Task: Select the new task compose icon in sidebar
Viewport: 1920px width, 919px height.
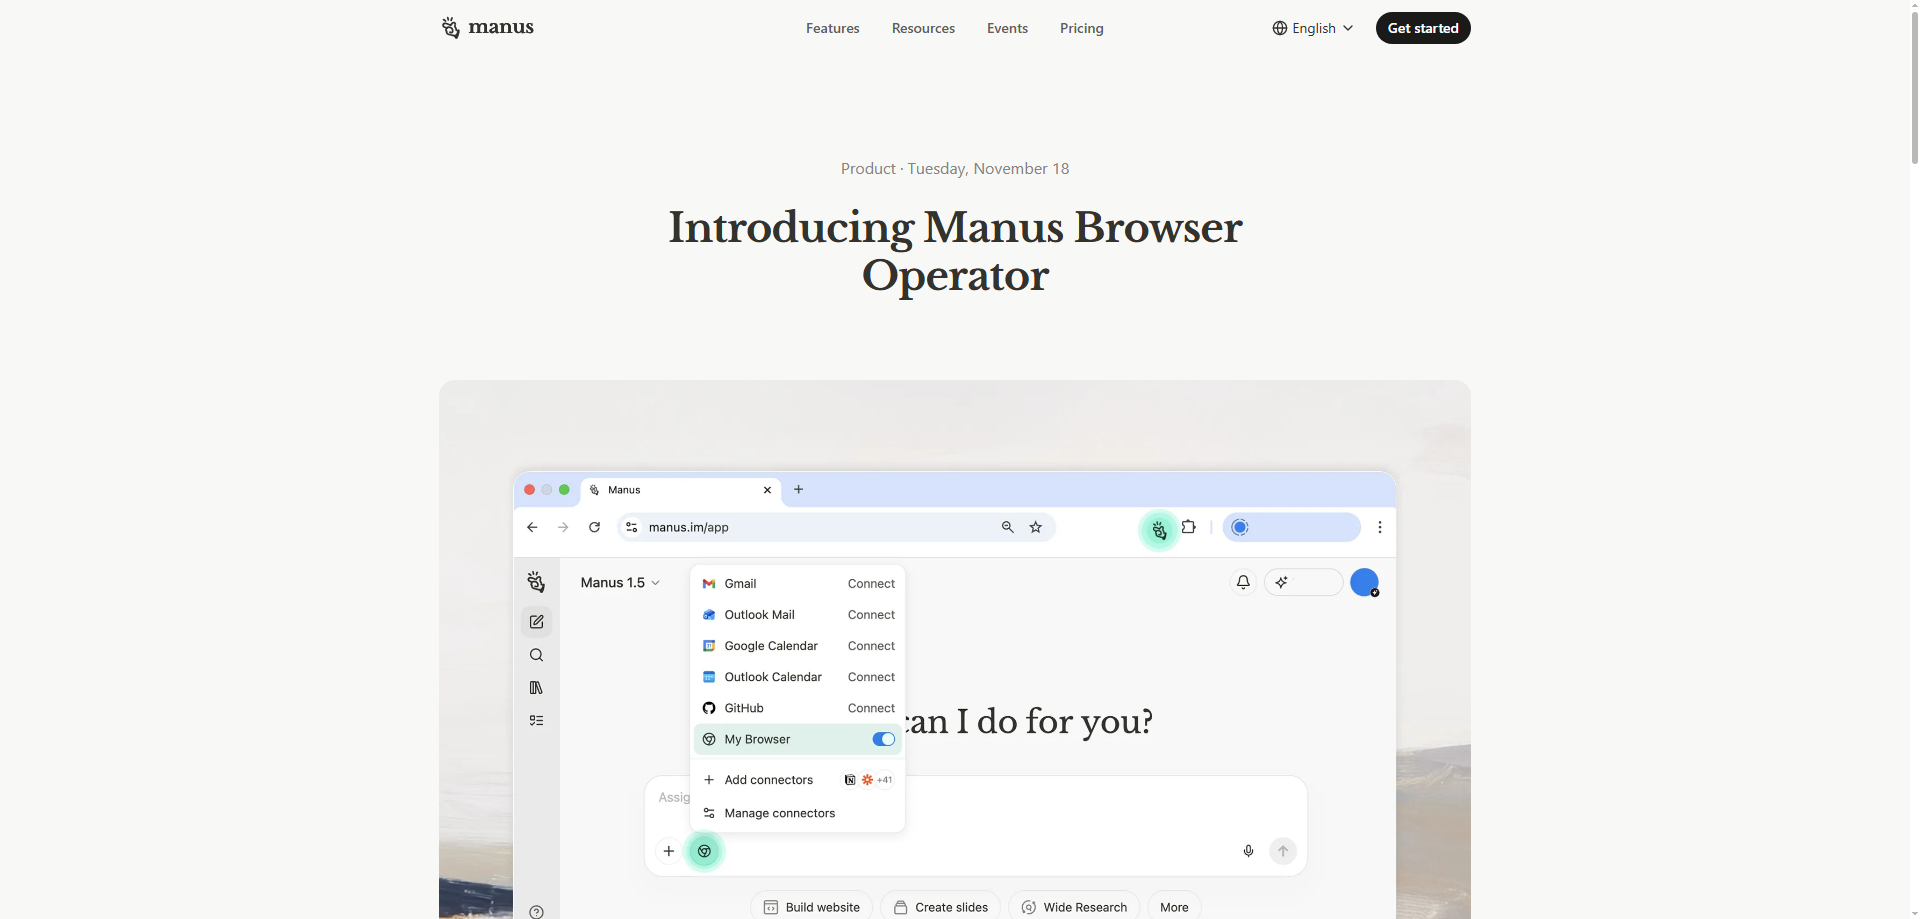Action: (x=537, y=622)
